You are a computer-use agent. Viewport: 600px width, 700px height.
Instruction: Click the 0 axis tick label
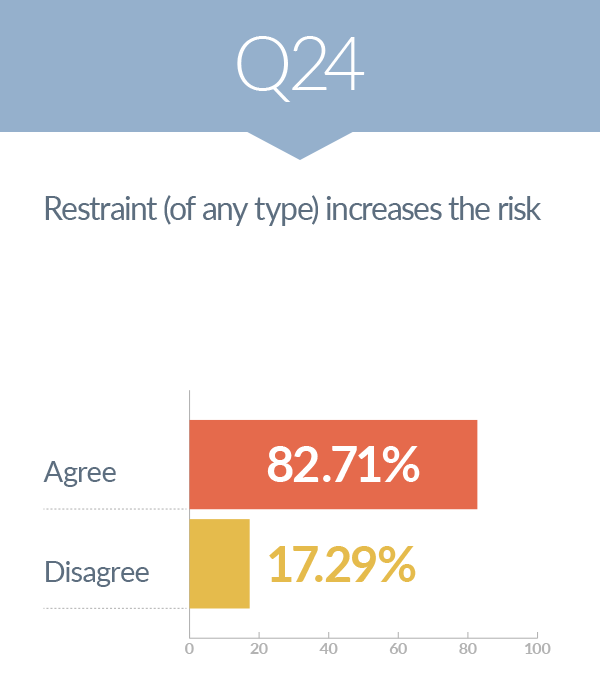[x=189, y=648]
